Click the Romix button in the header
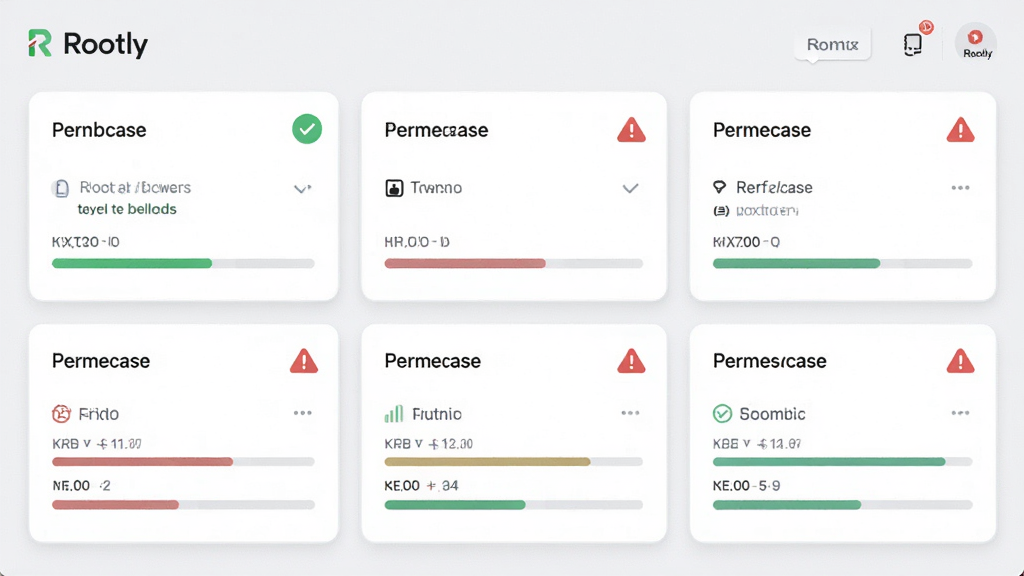Screen dimensions: 1024x576 pos(833,44)
